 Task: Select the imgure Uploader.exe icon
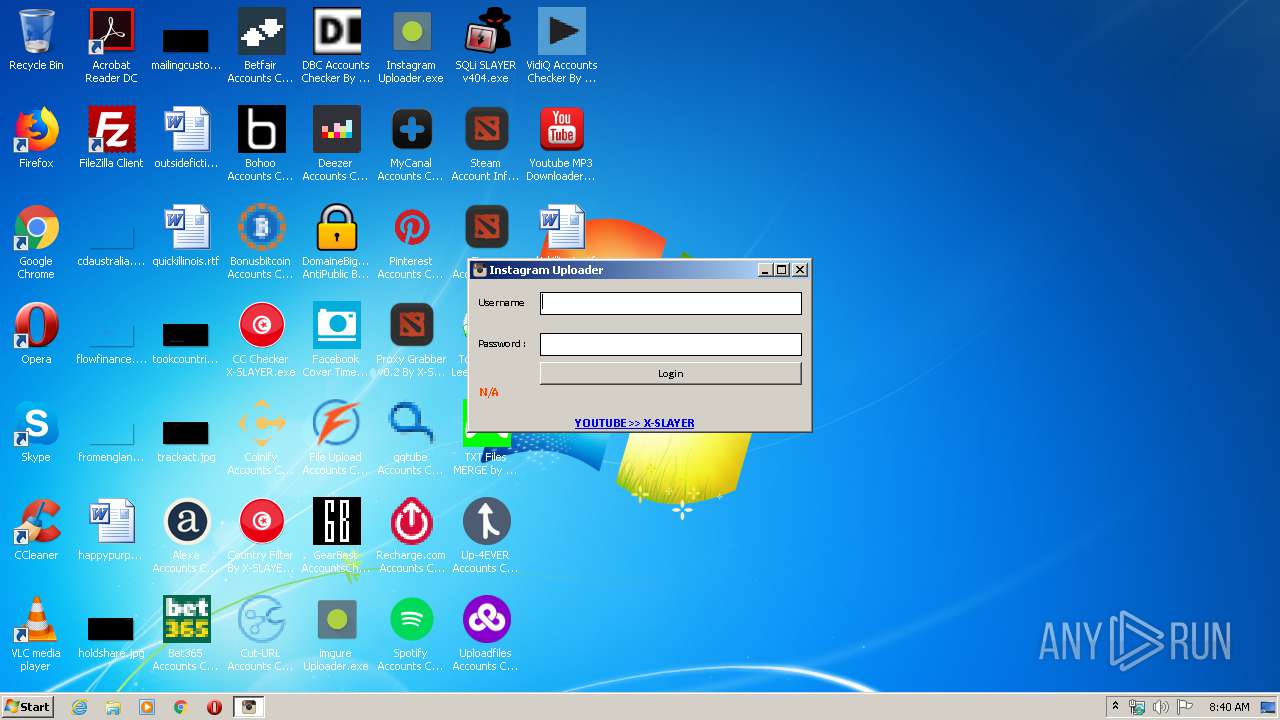pos(336,633)
